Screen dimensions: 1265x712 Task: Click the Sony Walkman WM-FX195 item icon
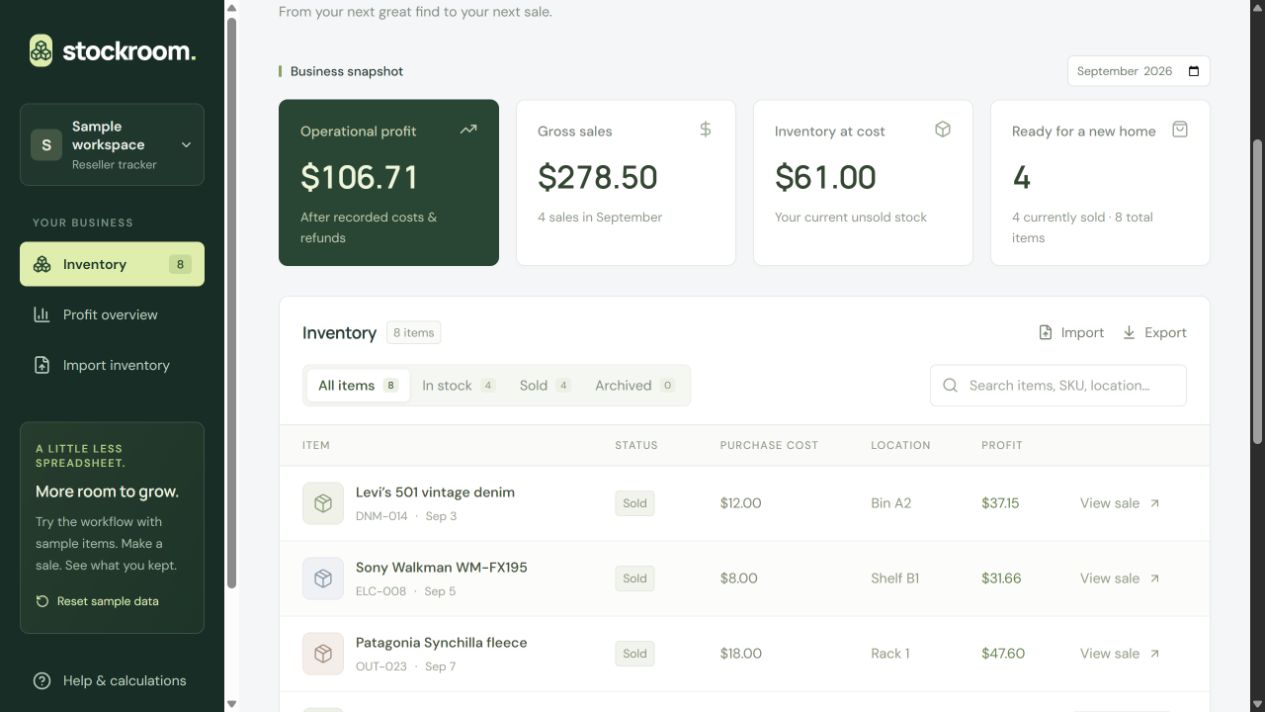(x=323, y=578)
